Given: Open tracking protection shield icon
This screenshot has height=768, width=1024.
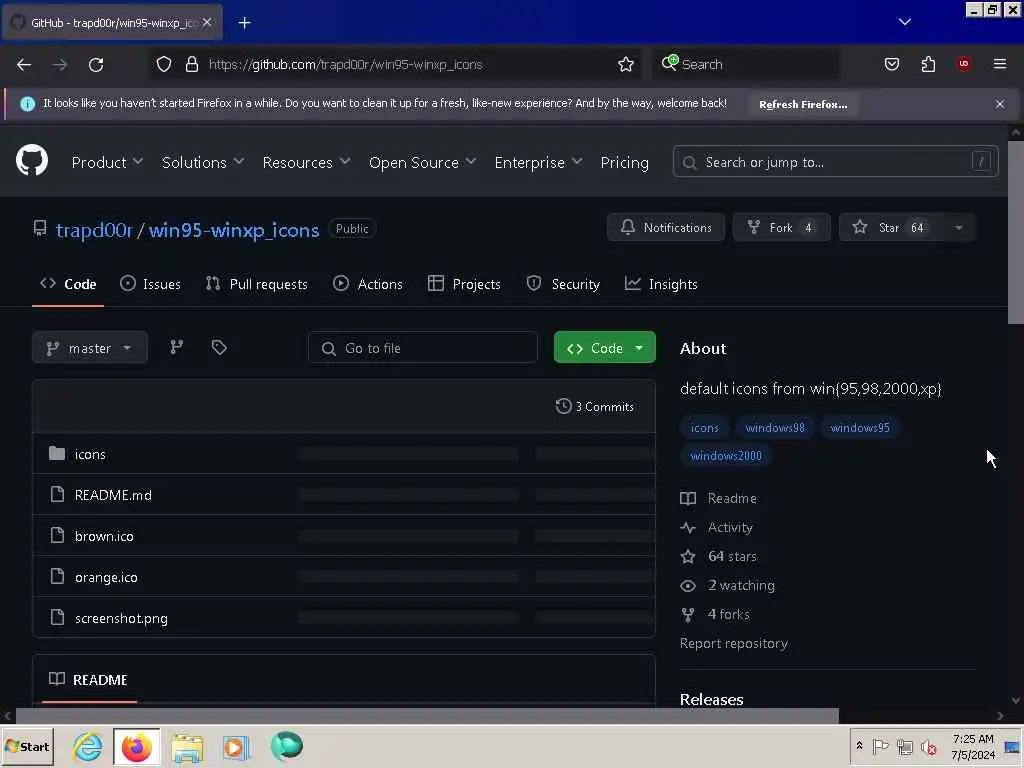Looking at the screenshot, I should point(164,64).
